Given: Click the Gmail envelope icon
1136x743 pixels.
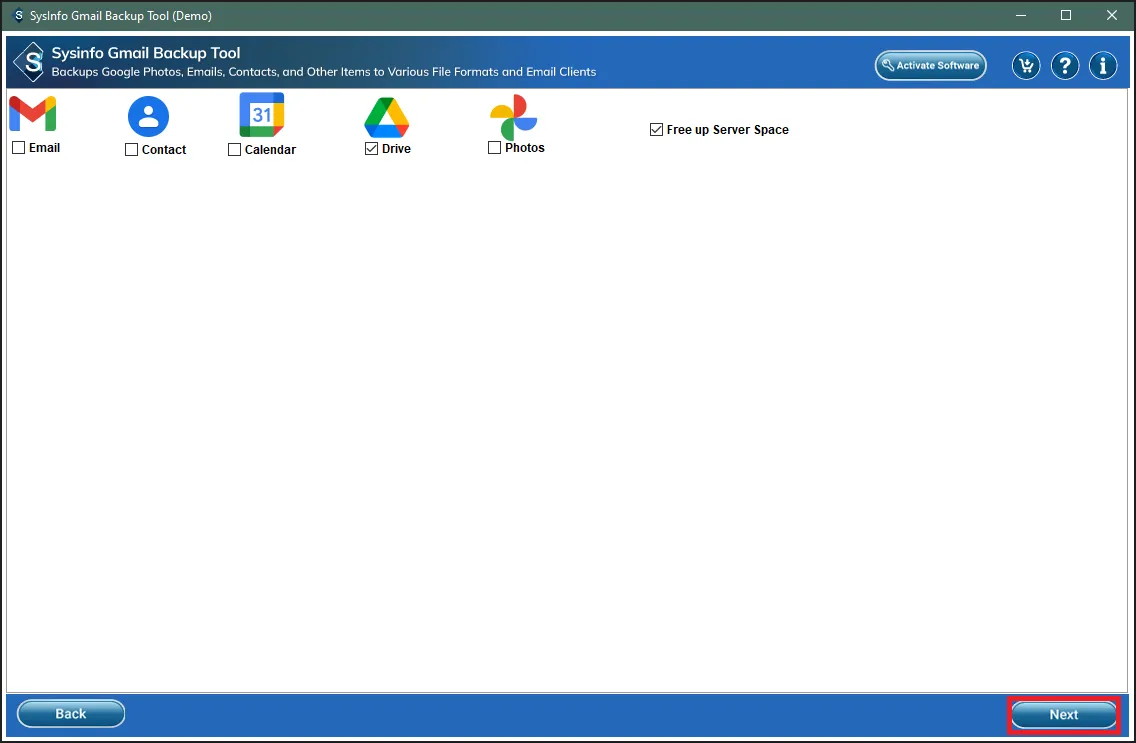Looking at the screenshot, I should [33, 114].
